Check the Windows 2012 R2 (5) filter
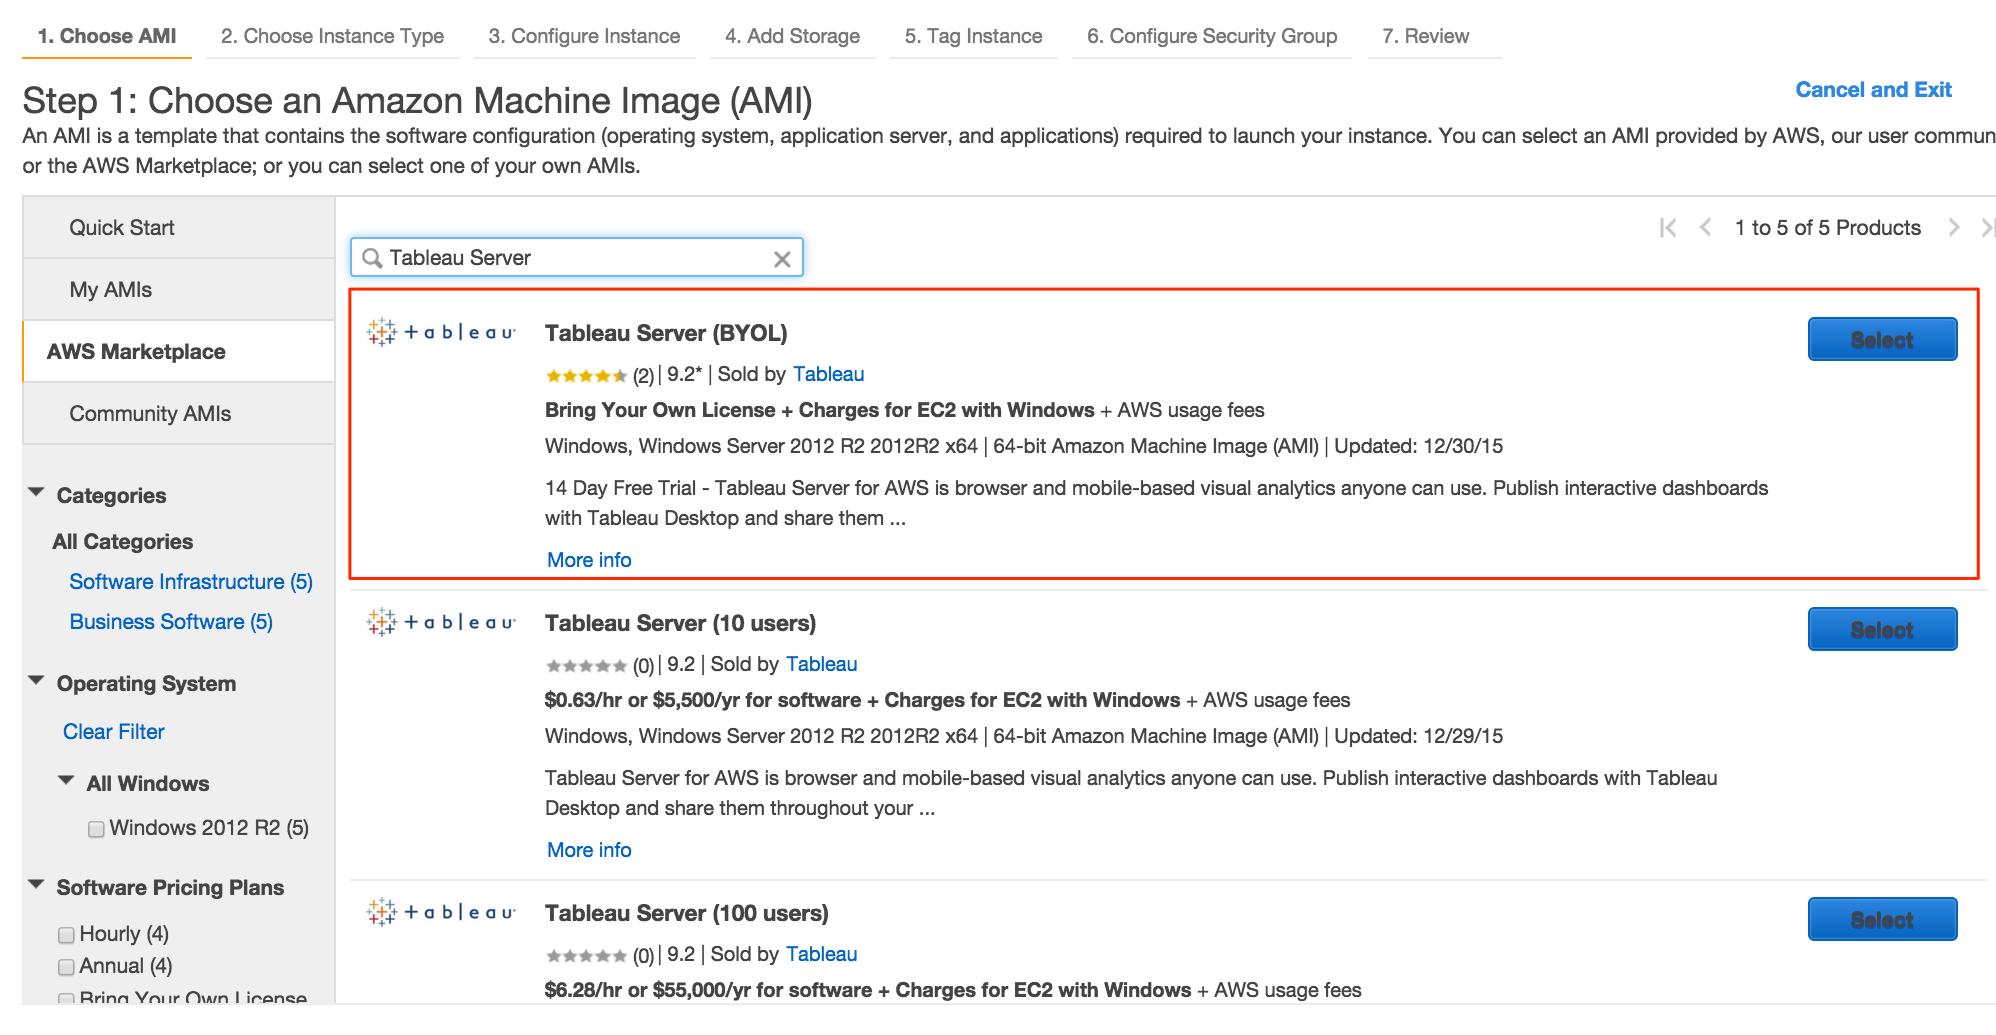Screen dimensions: 1996x1035 [x=96, y=829]
